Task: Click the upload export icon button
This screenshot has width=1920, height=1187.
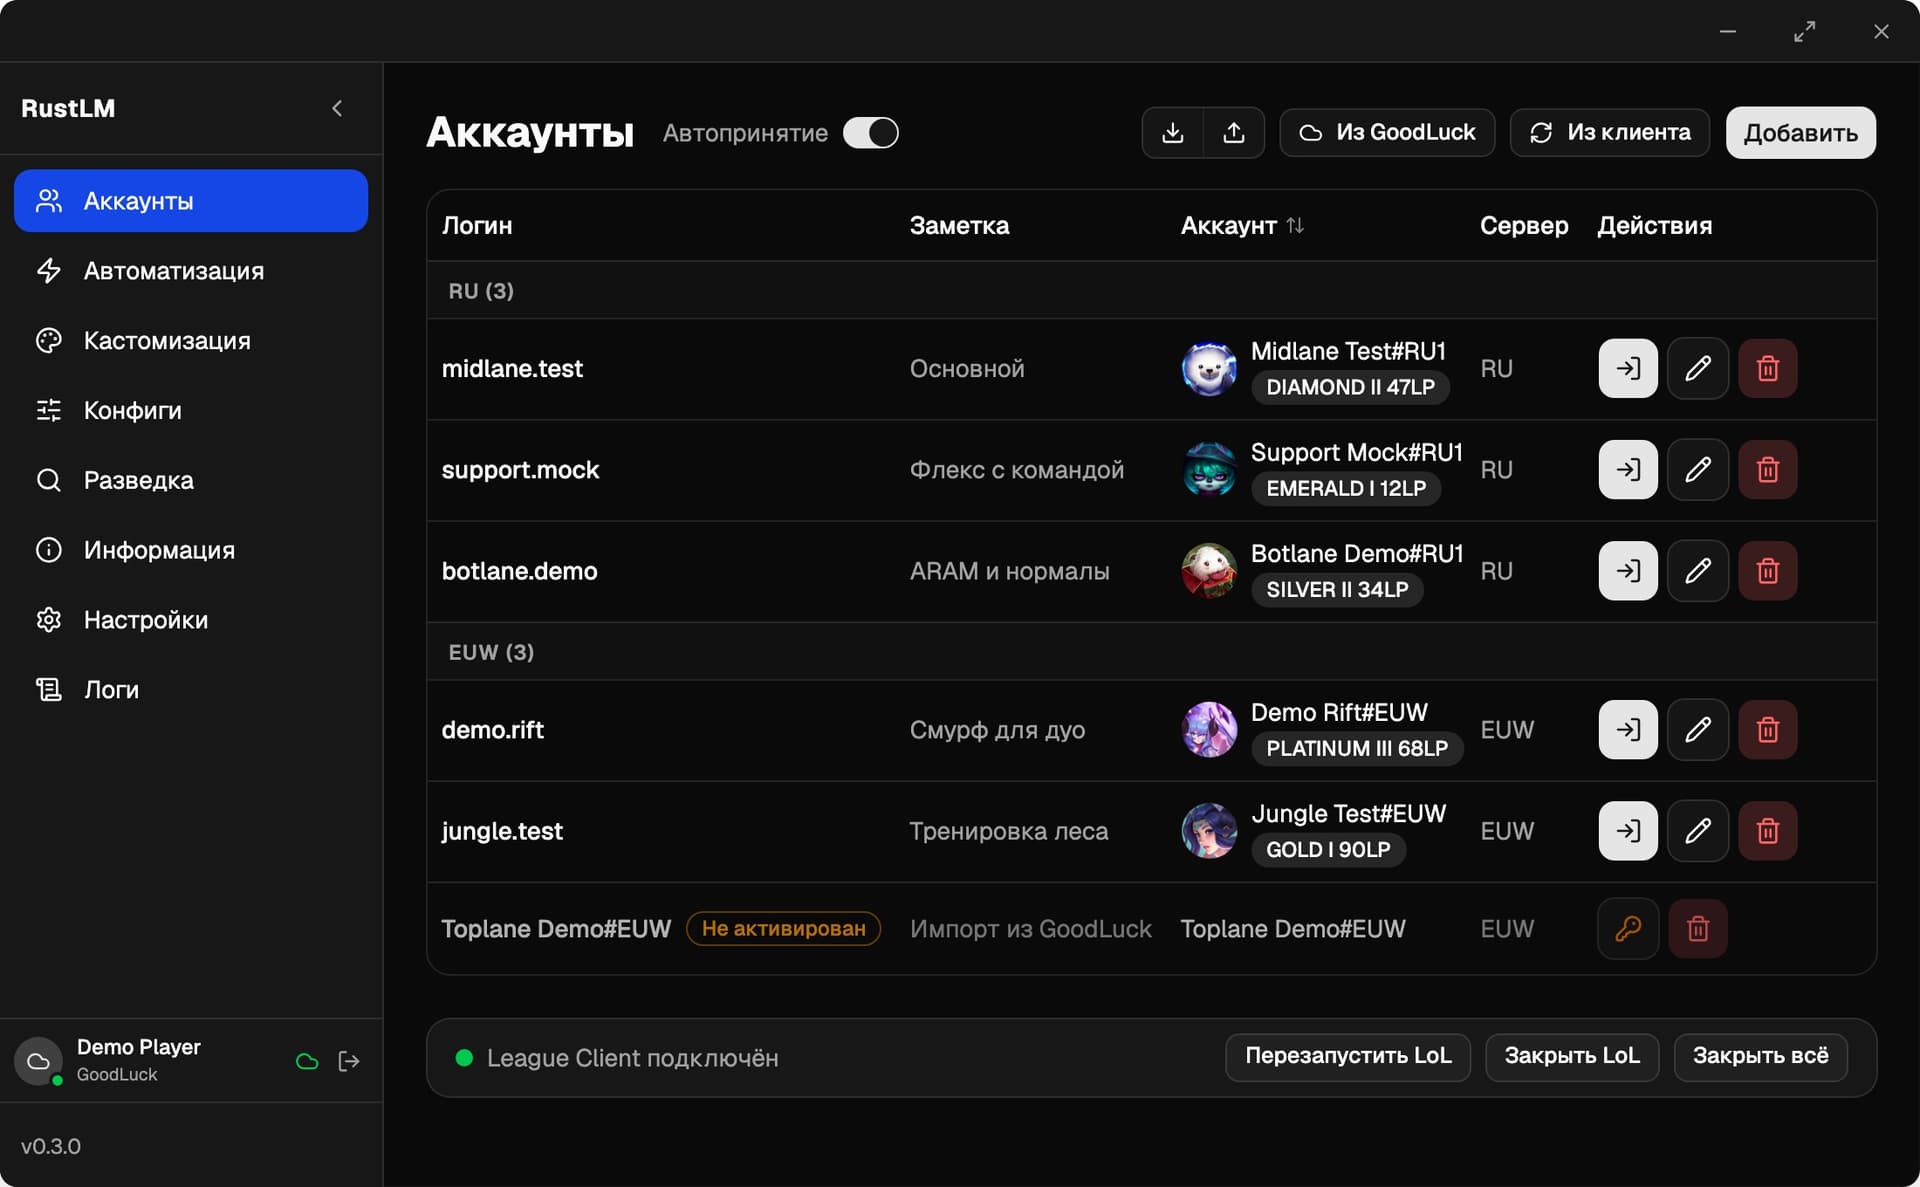Action: (x=1234, y=133)
